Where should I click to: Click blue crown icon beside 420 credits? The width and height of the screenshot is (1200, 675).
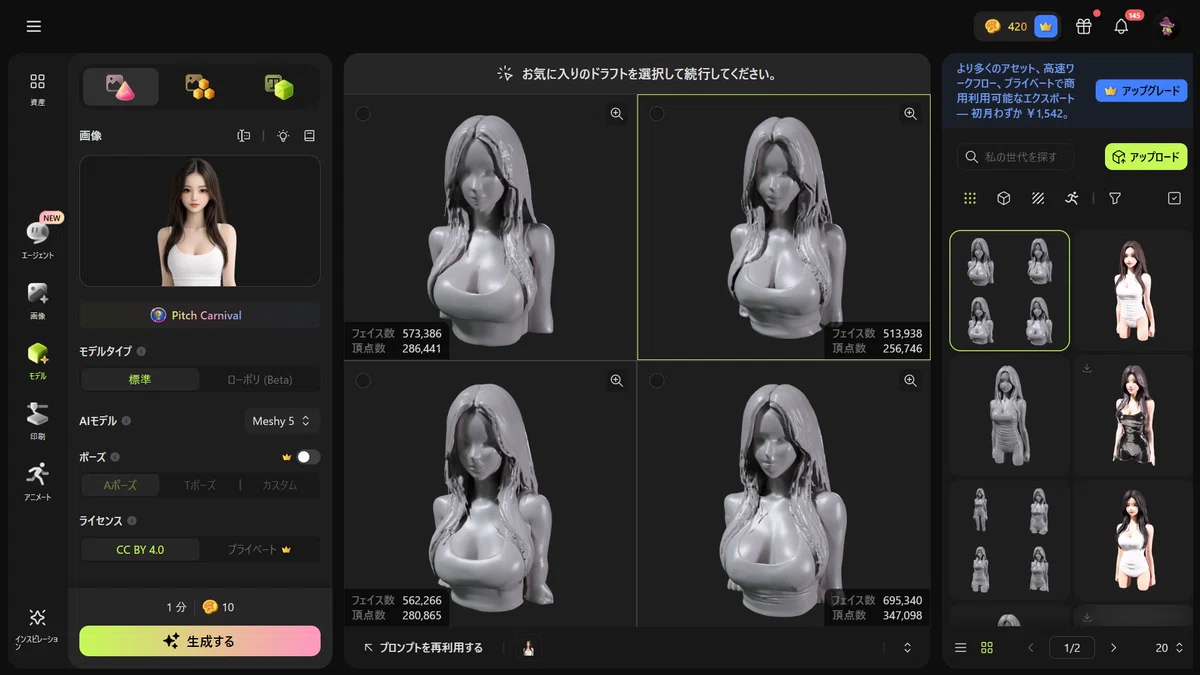pyautogui.click(x=1046, y=27)
